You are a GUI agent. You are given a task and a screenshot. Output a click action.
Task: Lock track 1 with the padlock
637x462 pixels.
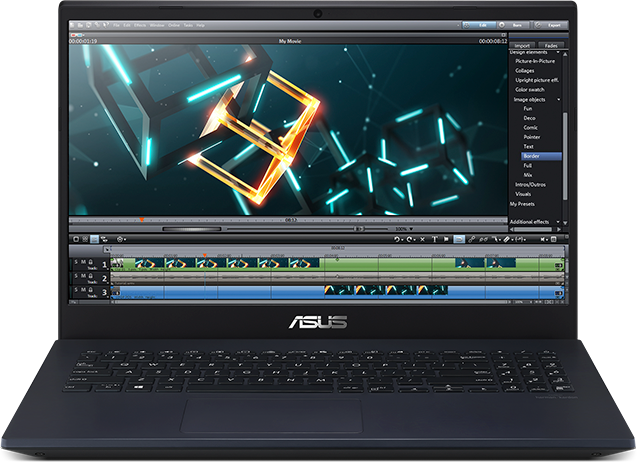(91, 262)
